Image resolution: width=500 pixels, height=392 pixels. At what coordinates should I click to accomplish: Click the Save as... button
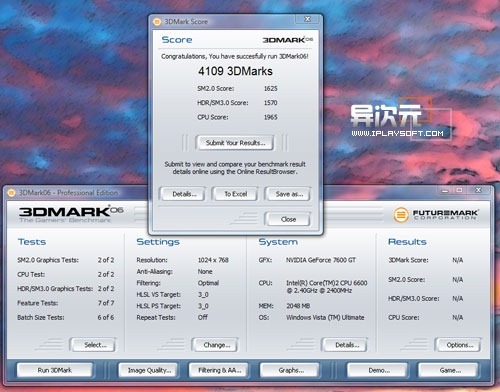(289, 194)
